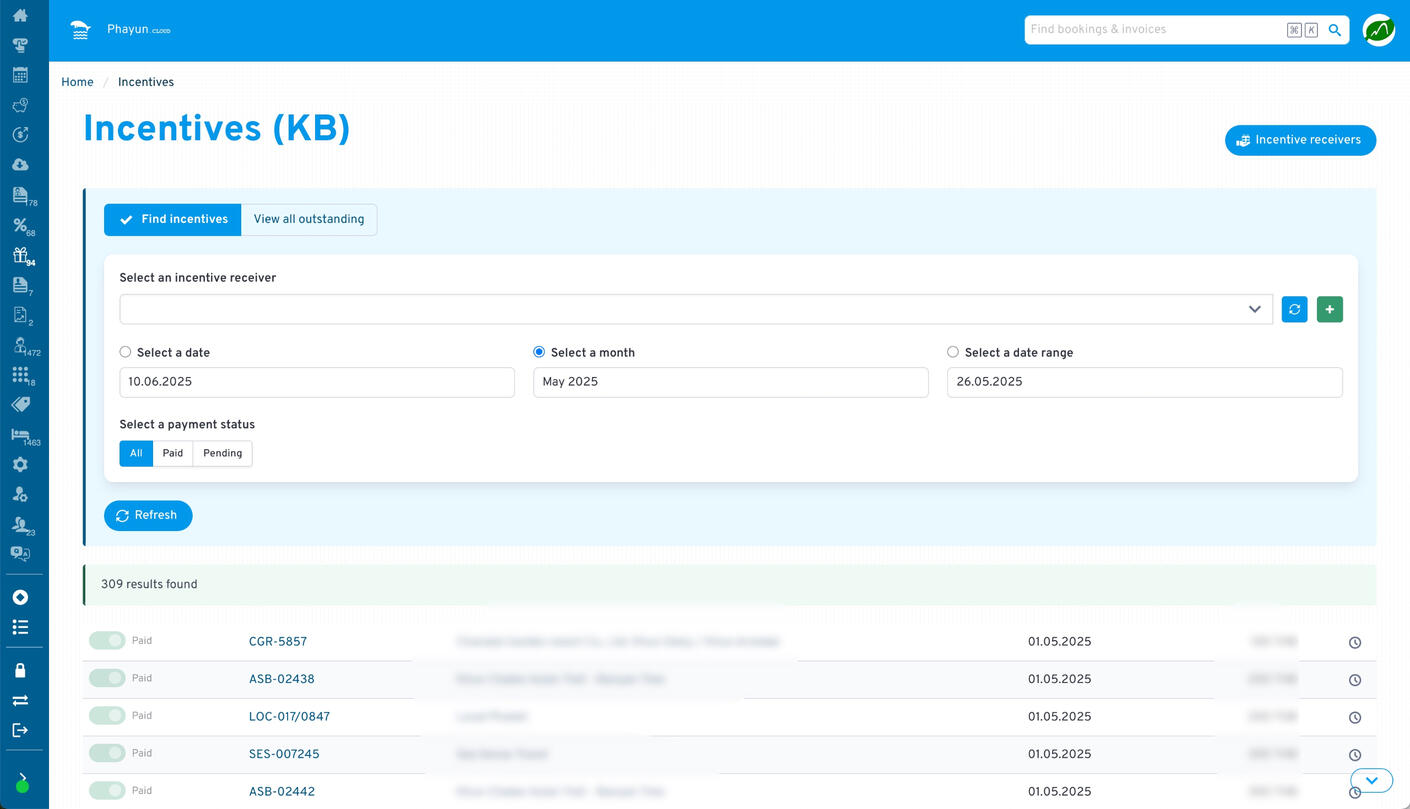
Task: Open the Home icon in sidebar
Action: click(x=20, y=15)
